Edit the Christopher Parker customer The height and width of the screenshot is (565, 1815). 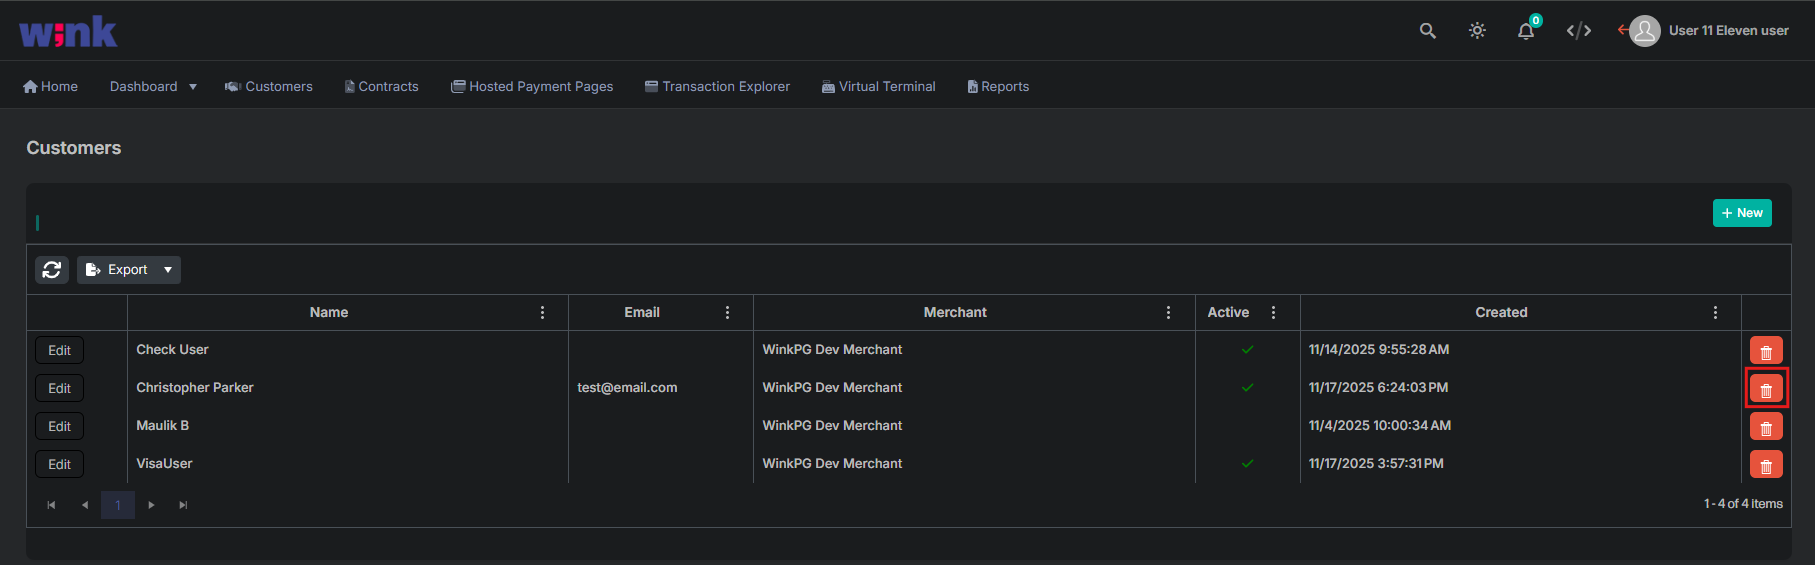pyautogui.click(x=60, y=389)
